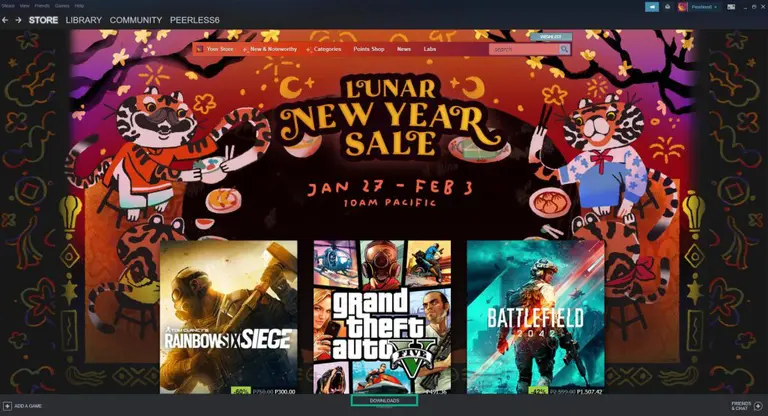Screen dimensions: 768x416
Task: Click the profile avatar image
Action: click(682, 7)
